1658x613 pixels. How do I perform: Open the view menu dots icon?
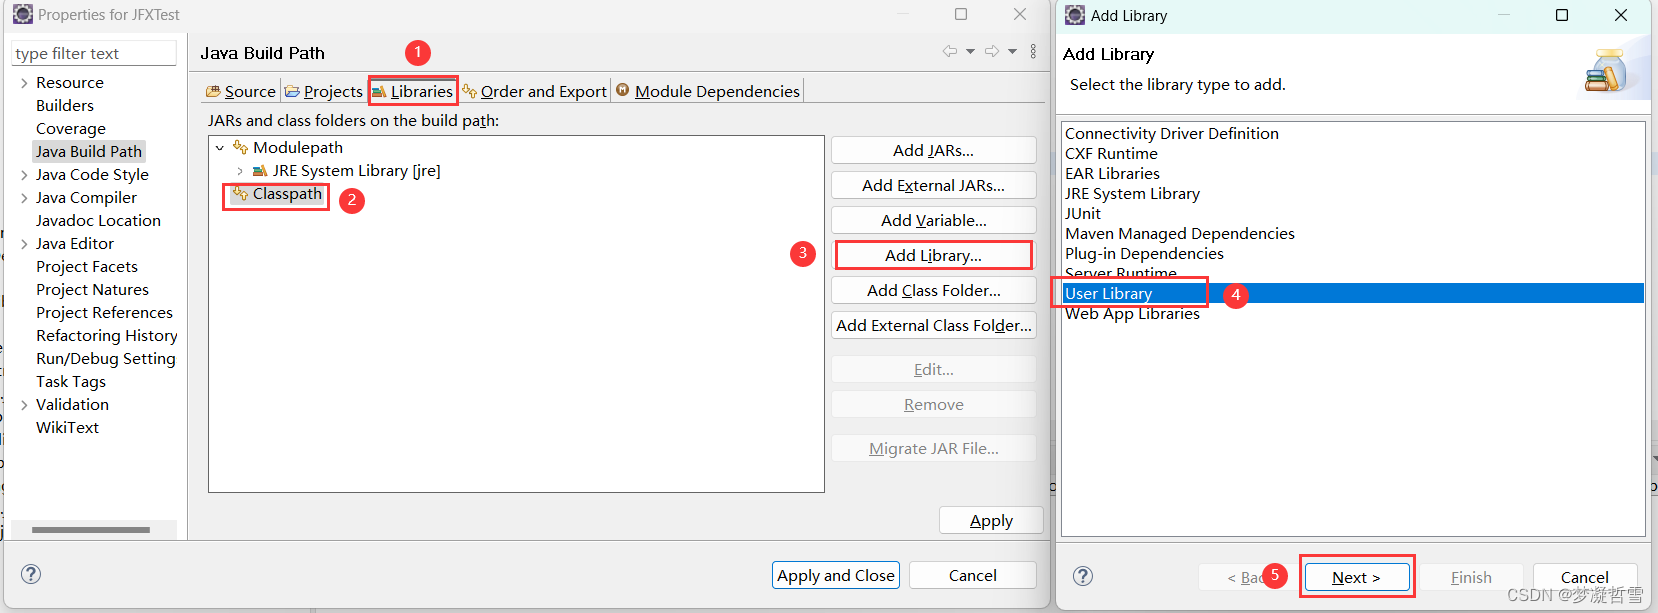point(1033,51)
